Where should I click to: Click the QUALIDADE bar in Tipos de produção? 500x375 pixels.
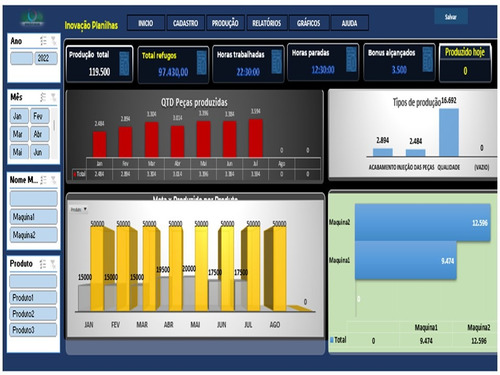pyautogui.click(x=449, y=132)
